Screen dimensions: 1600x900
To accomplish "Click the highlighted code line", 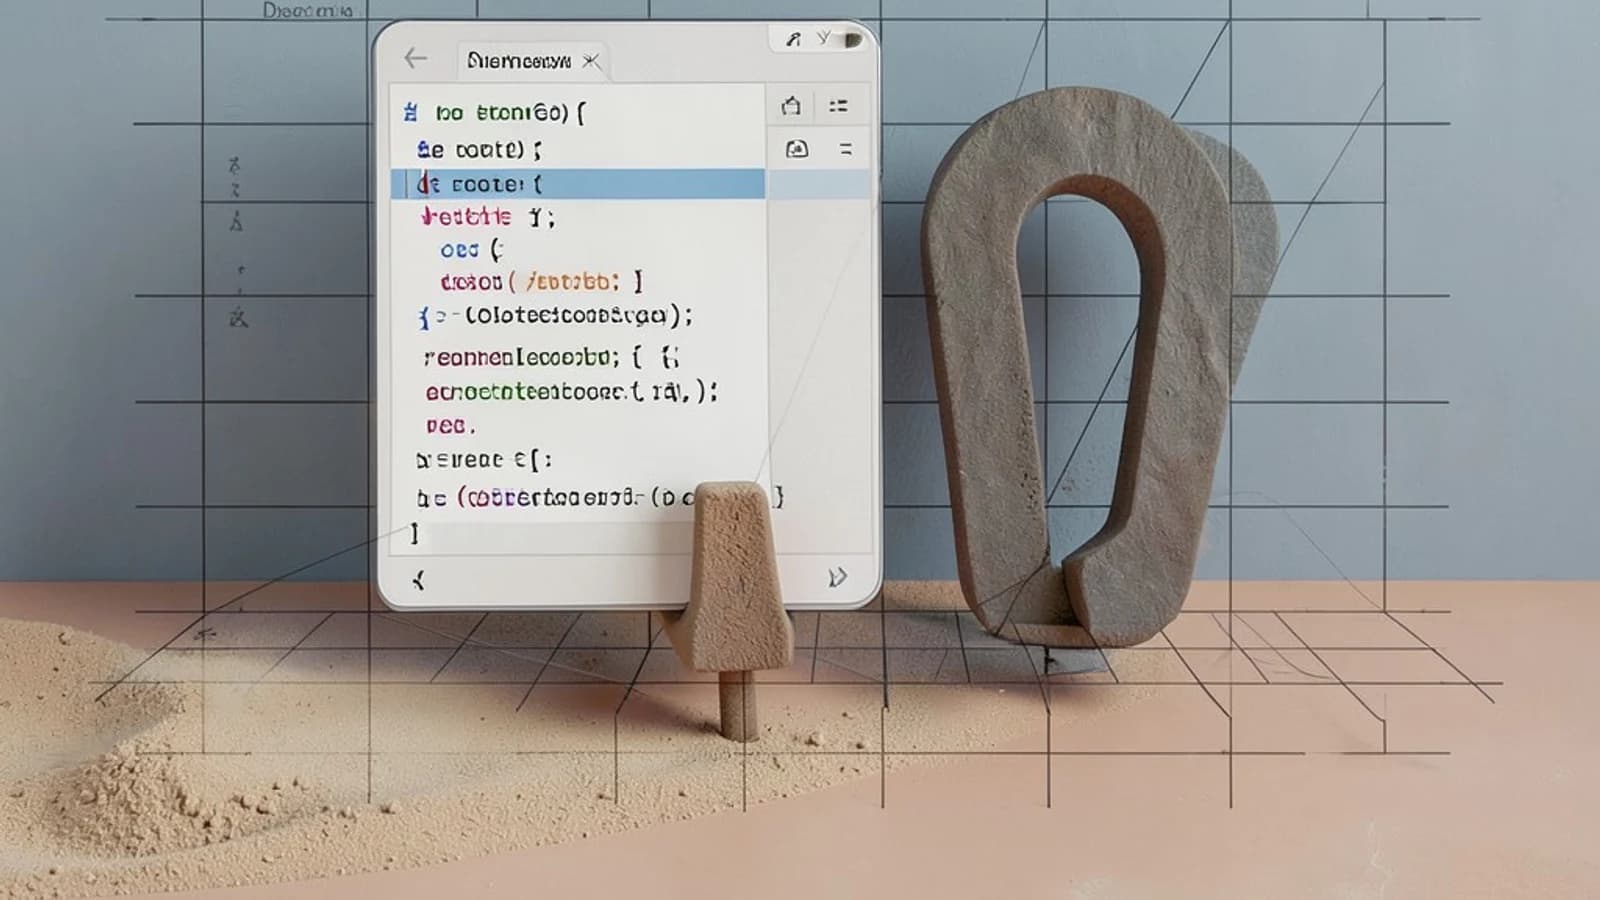I will [x=578, y=184].
